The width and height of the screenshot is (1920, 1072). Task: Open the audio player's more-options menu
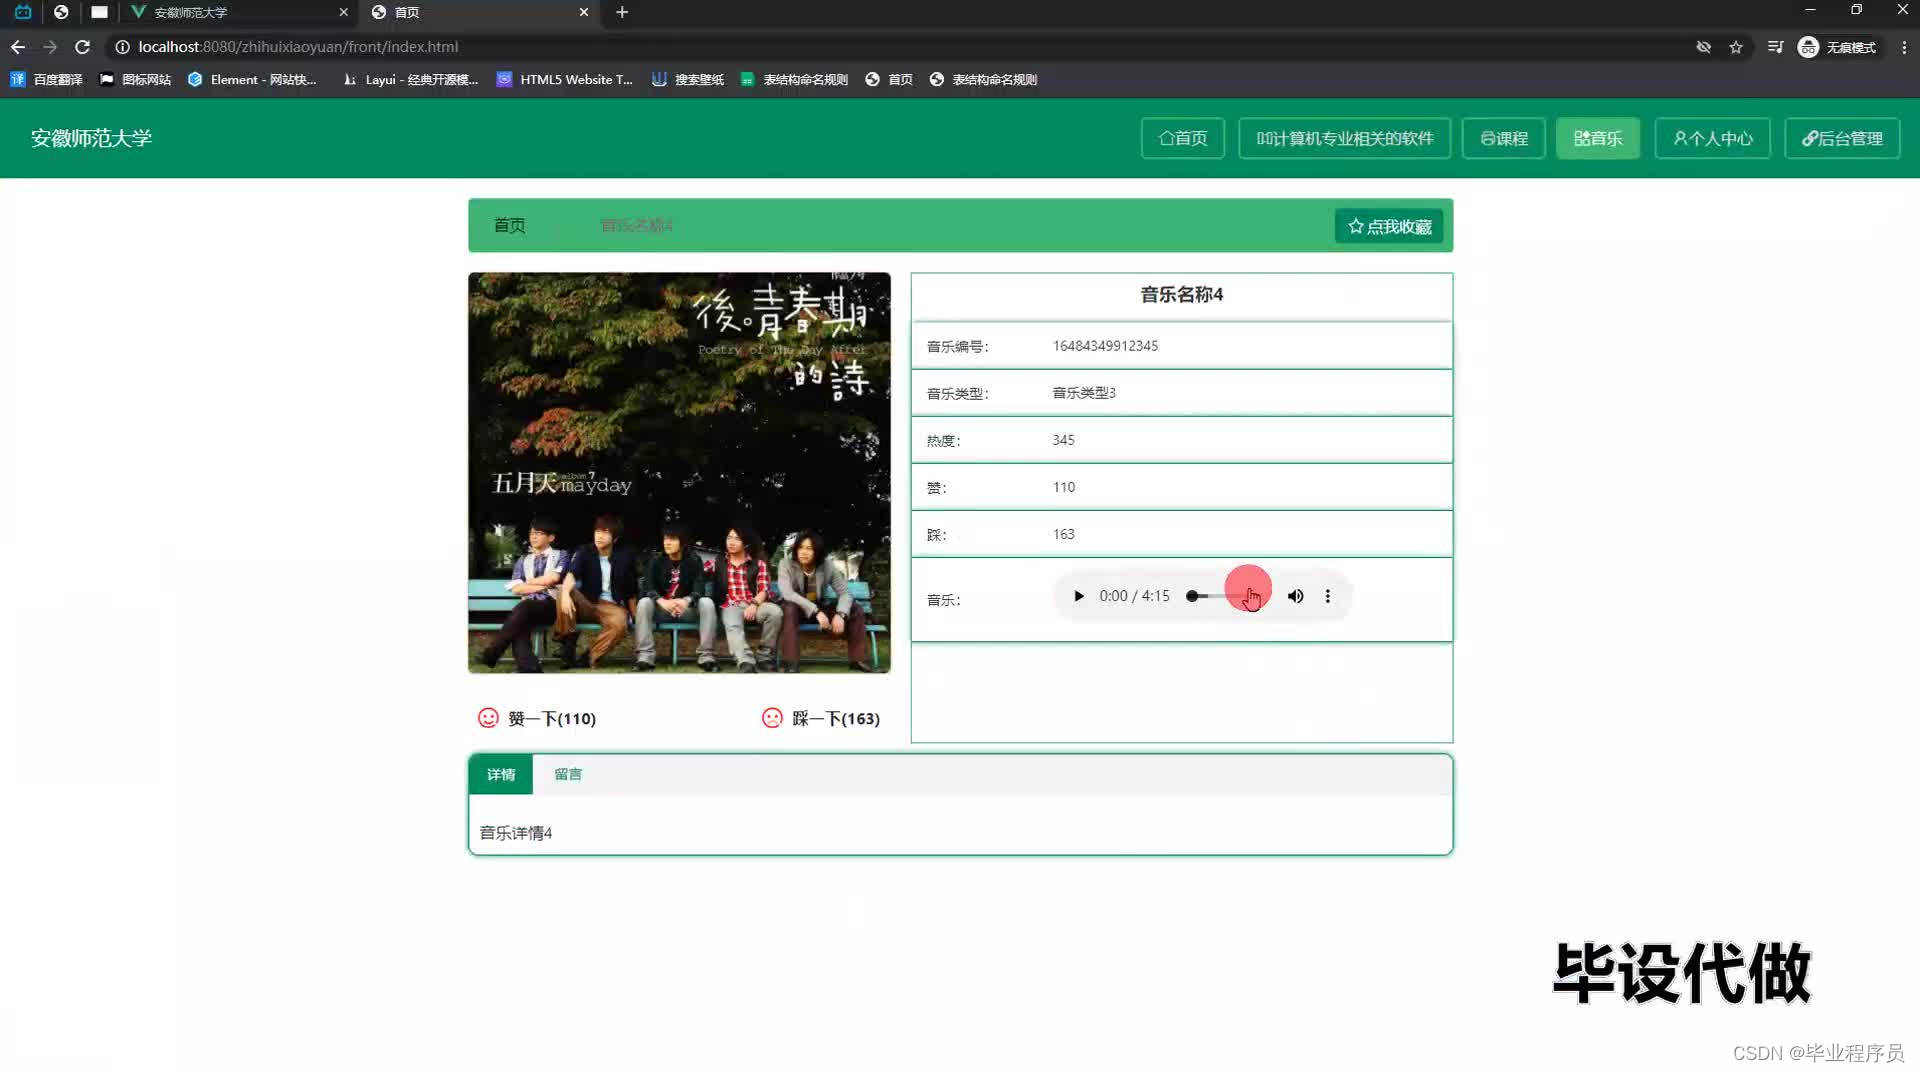[1328, 596]
